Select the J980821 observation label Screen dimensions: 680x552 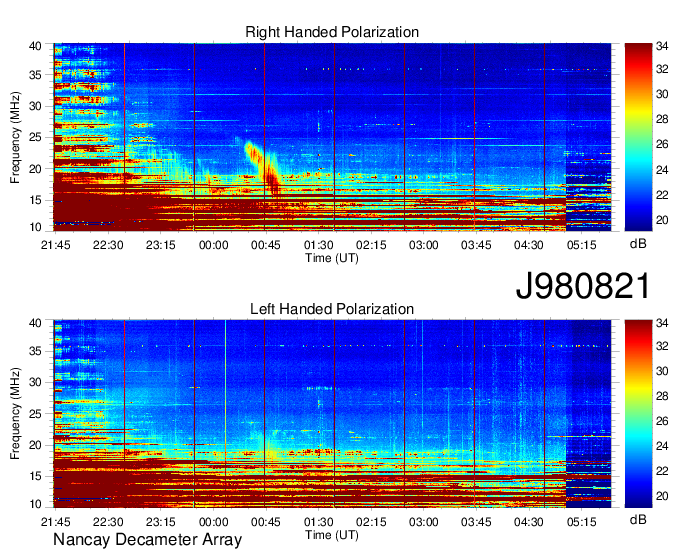pos(583,286)
